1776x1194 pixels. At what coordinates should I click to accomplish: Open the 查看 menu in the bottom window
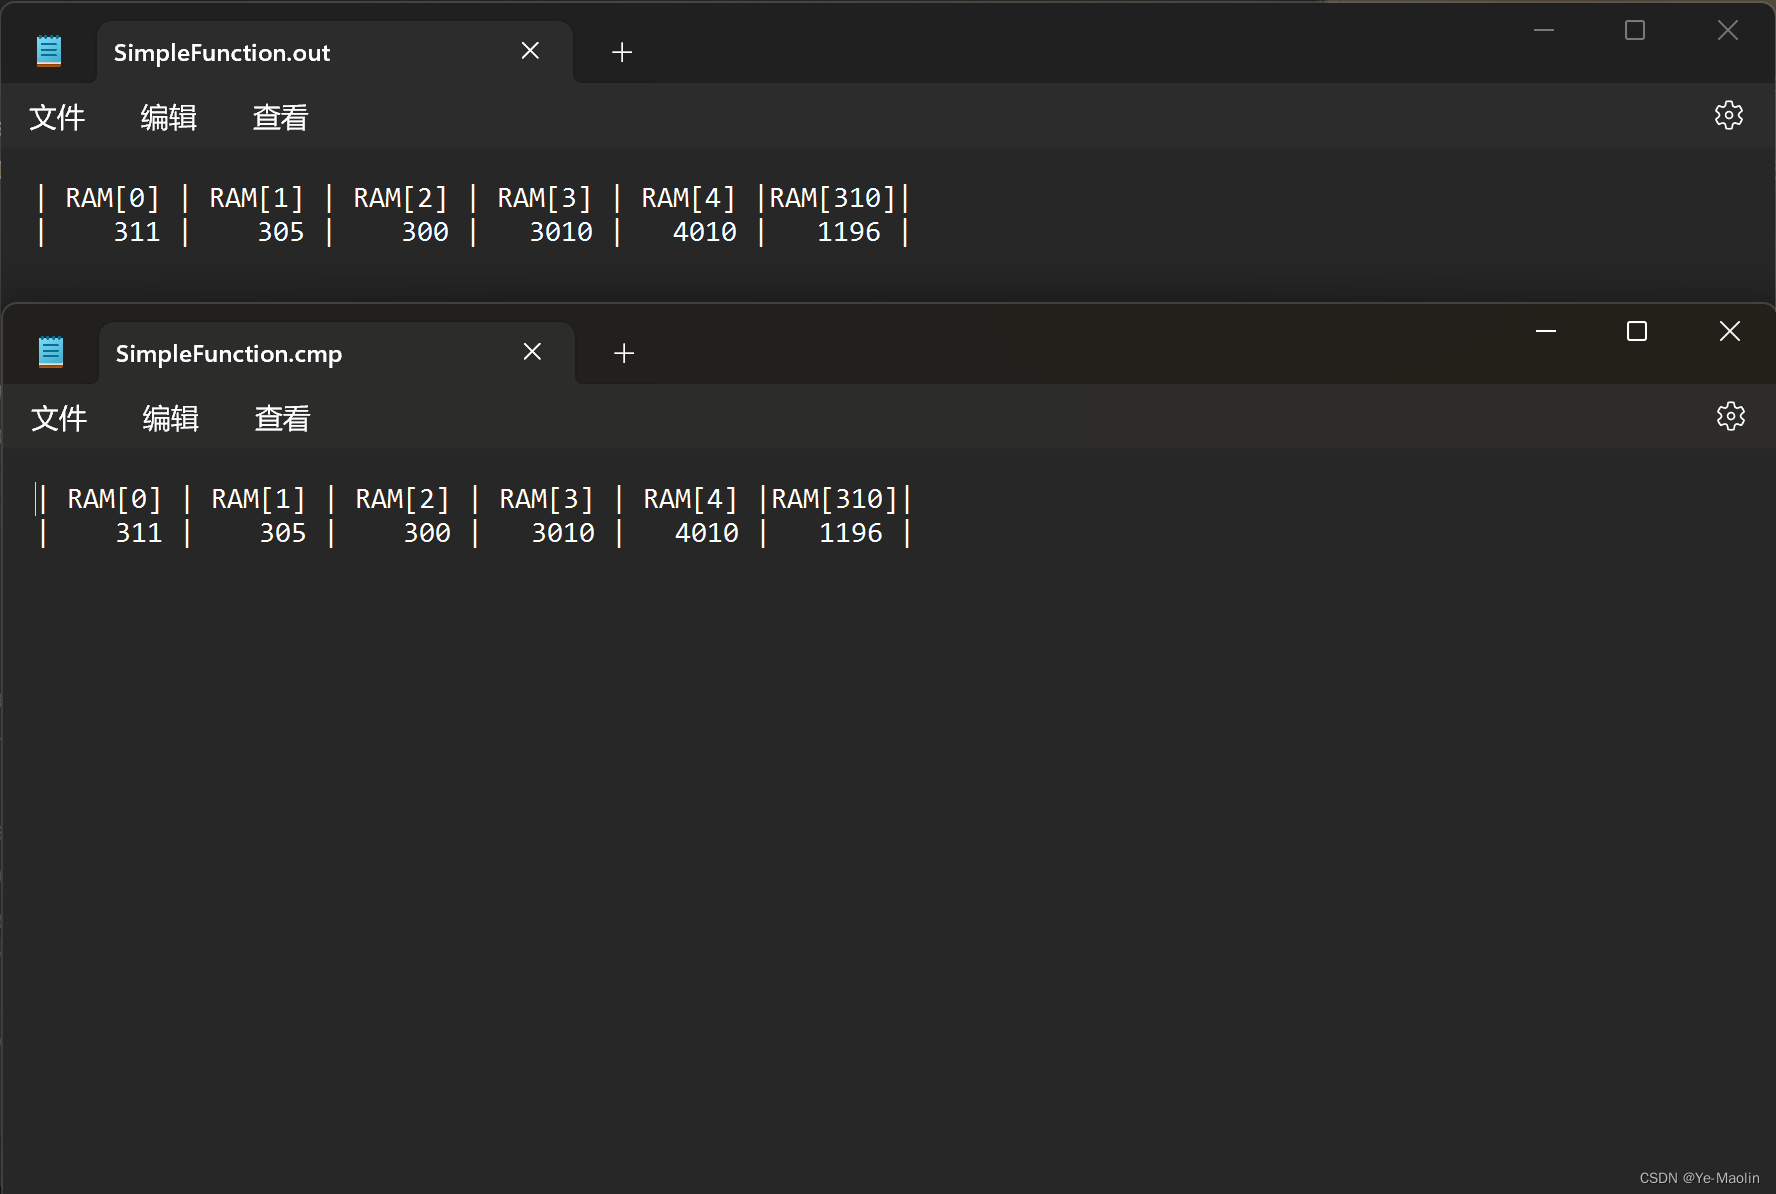click(x=283, y=418)
